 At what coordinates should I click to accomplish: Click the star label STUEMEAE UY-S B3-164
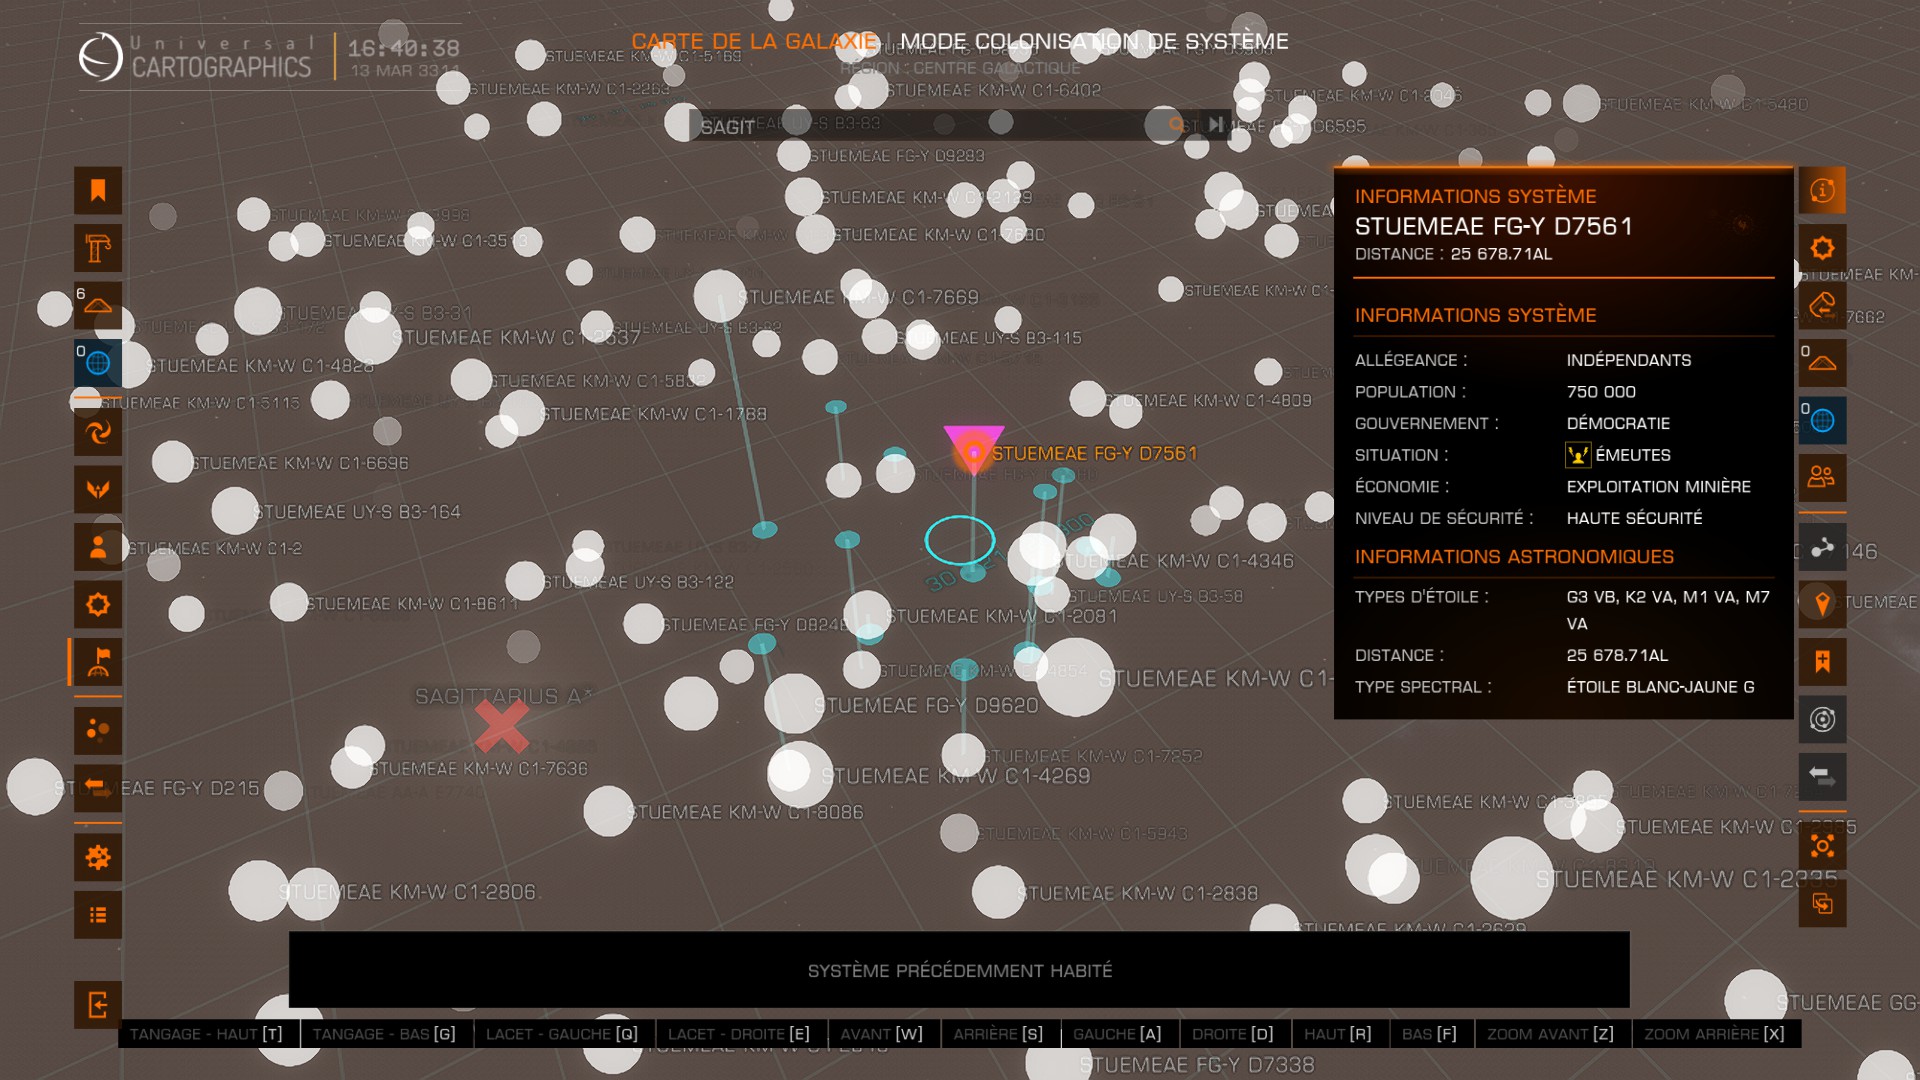click(x=357, y=512)
